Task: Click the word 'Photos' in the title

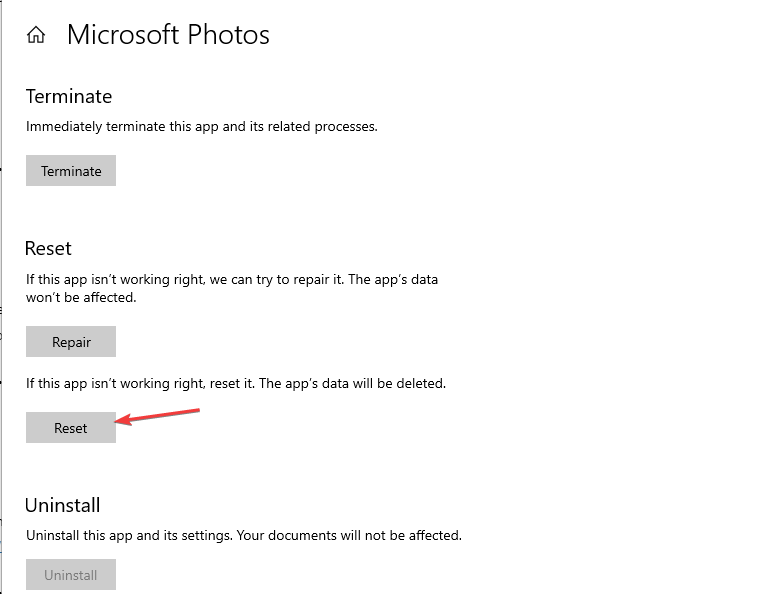Action: [x=228, y=35]
